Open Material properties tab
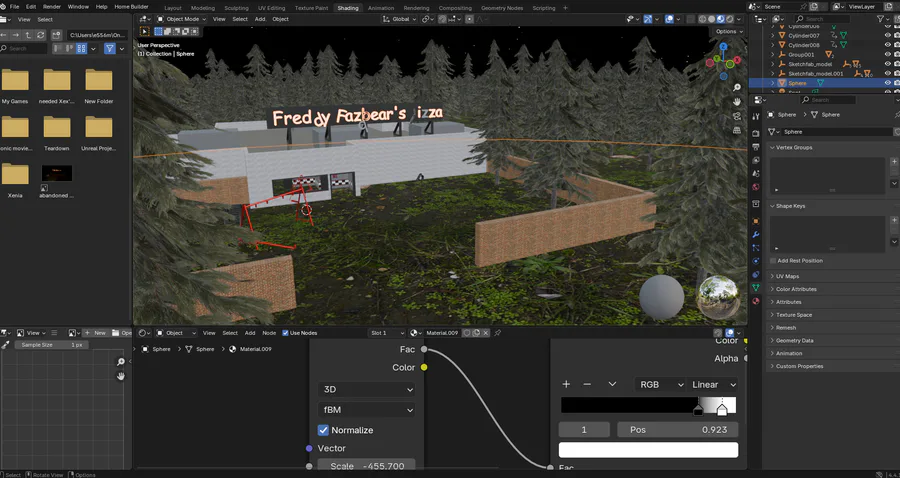 tap(755, 301)
